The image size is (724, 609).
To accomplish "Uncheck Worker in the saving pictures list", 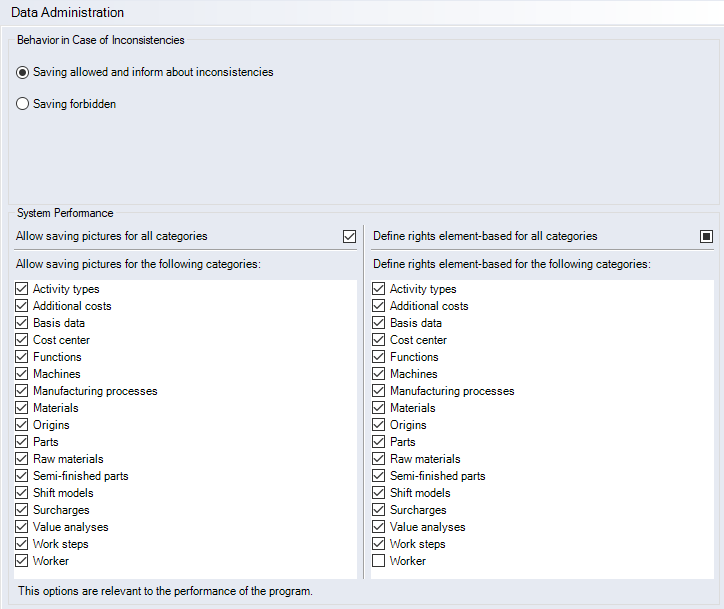I will pyautogui.click(x=22, y=561).
